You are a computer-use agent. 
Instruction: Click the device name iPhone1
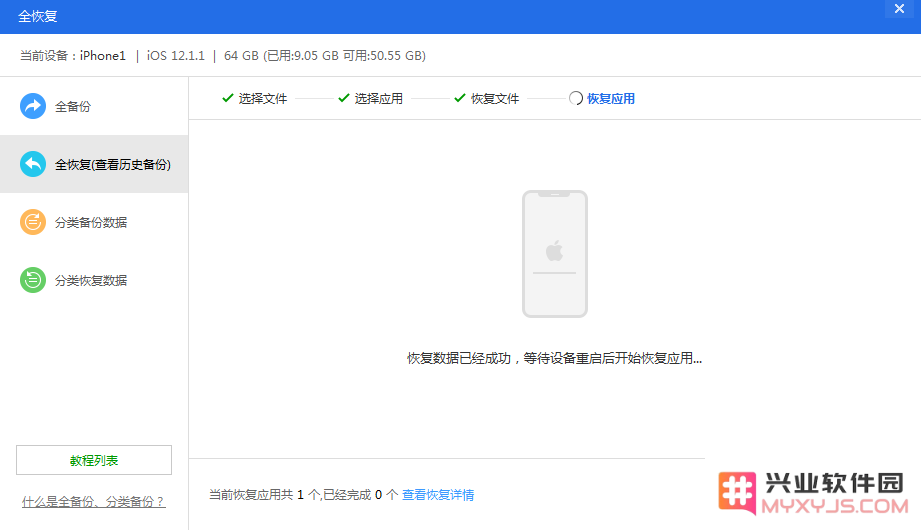[x=103, y=56]
